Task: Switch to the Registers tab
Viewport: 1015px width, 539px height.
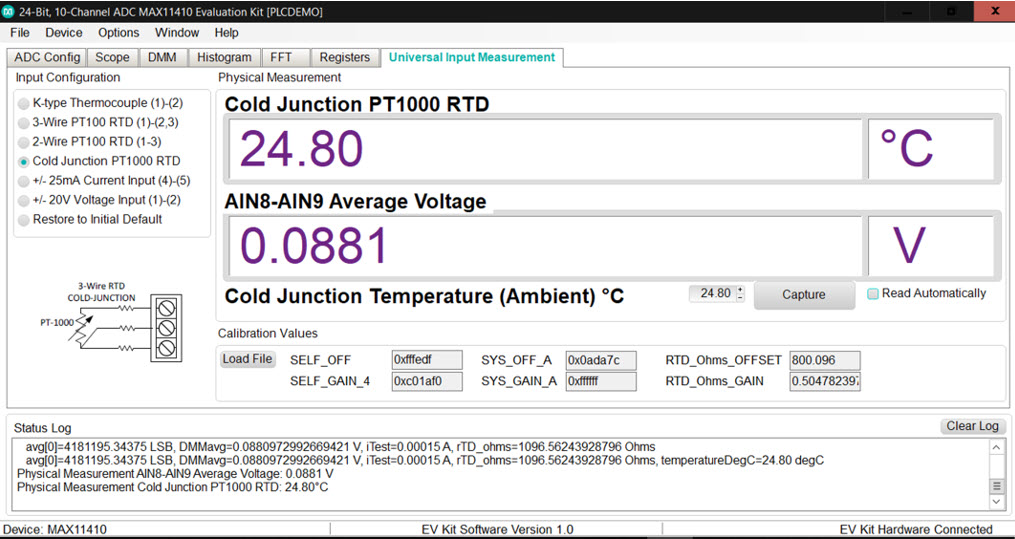Action: coord(345,58)
